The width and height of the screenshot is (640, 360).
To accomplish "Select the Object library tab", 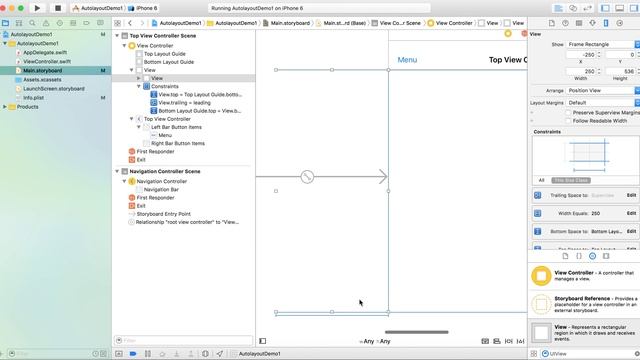I will click(x=592, y=256).
